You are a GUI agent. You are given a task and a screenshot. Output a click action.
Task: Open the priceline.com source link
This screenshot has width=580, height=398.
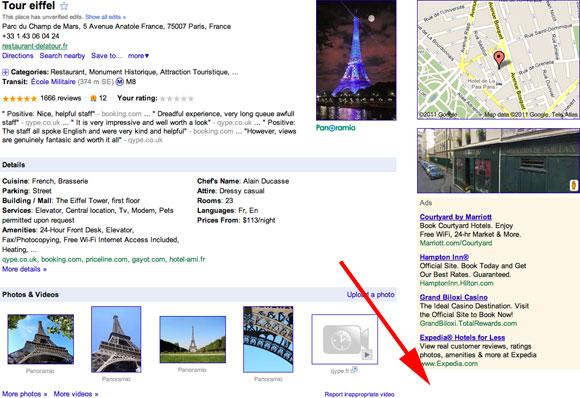[107, 260]
